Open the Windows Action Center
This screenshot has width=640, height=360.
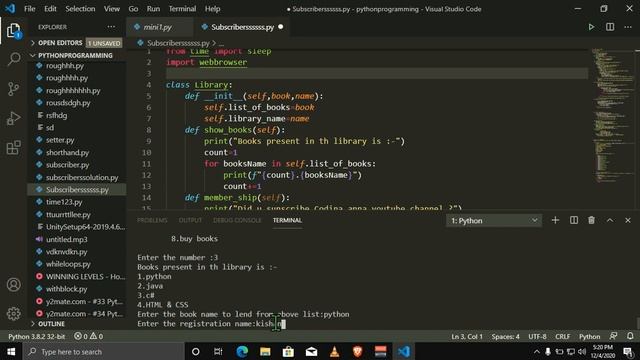[628, 351]
